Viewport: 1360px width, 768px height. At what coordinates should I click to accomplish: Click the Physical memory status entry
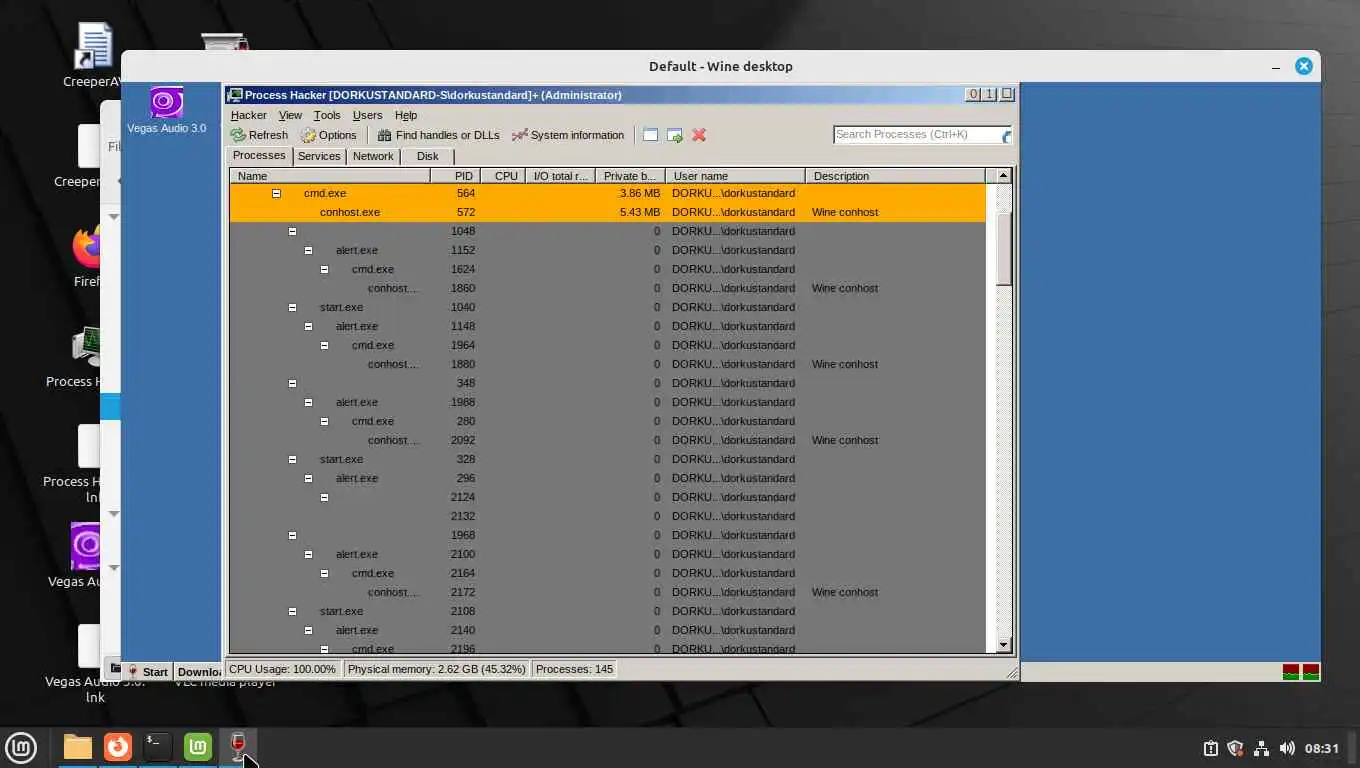coord(436,669)
